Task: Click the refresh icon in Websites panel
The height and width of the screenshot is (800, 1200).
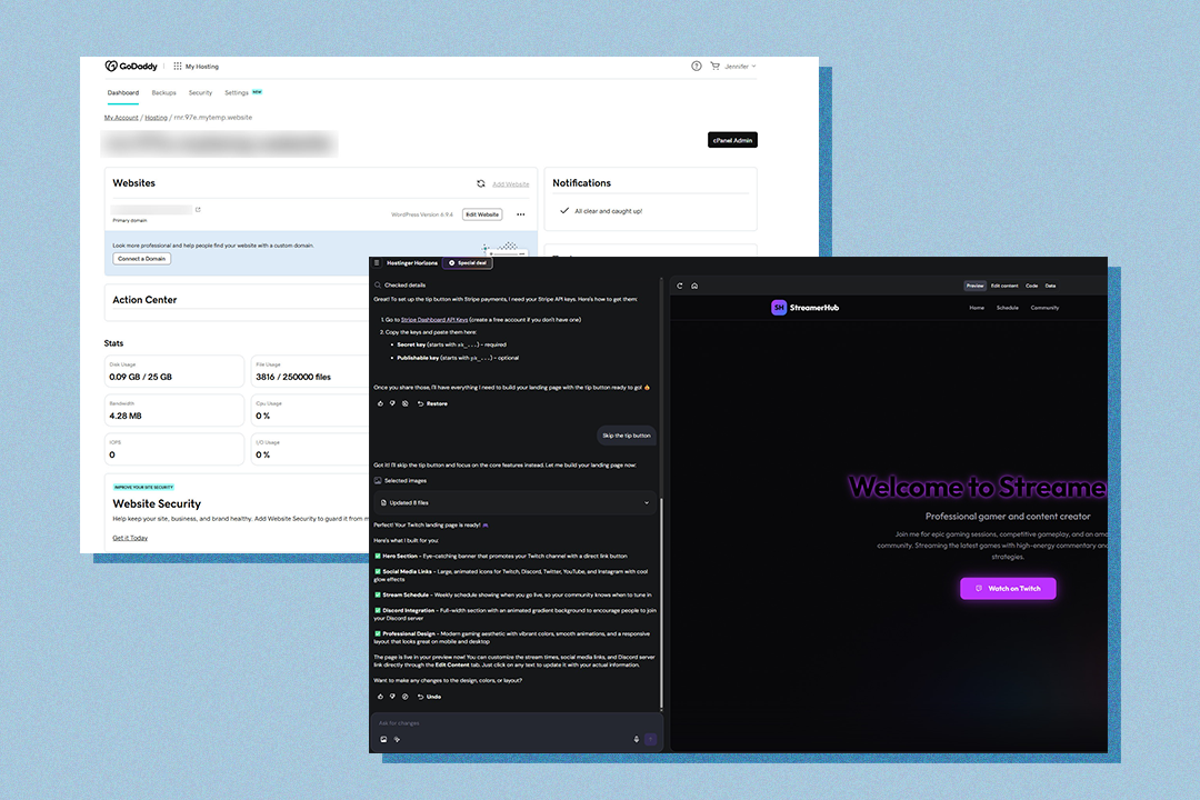Action: click(481, 184)
